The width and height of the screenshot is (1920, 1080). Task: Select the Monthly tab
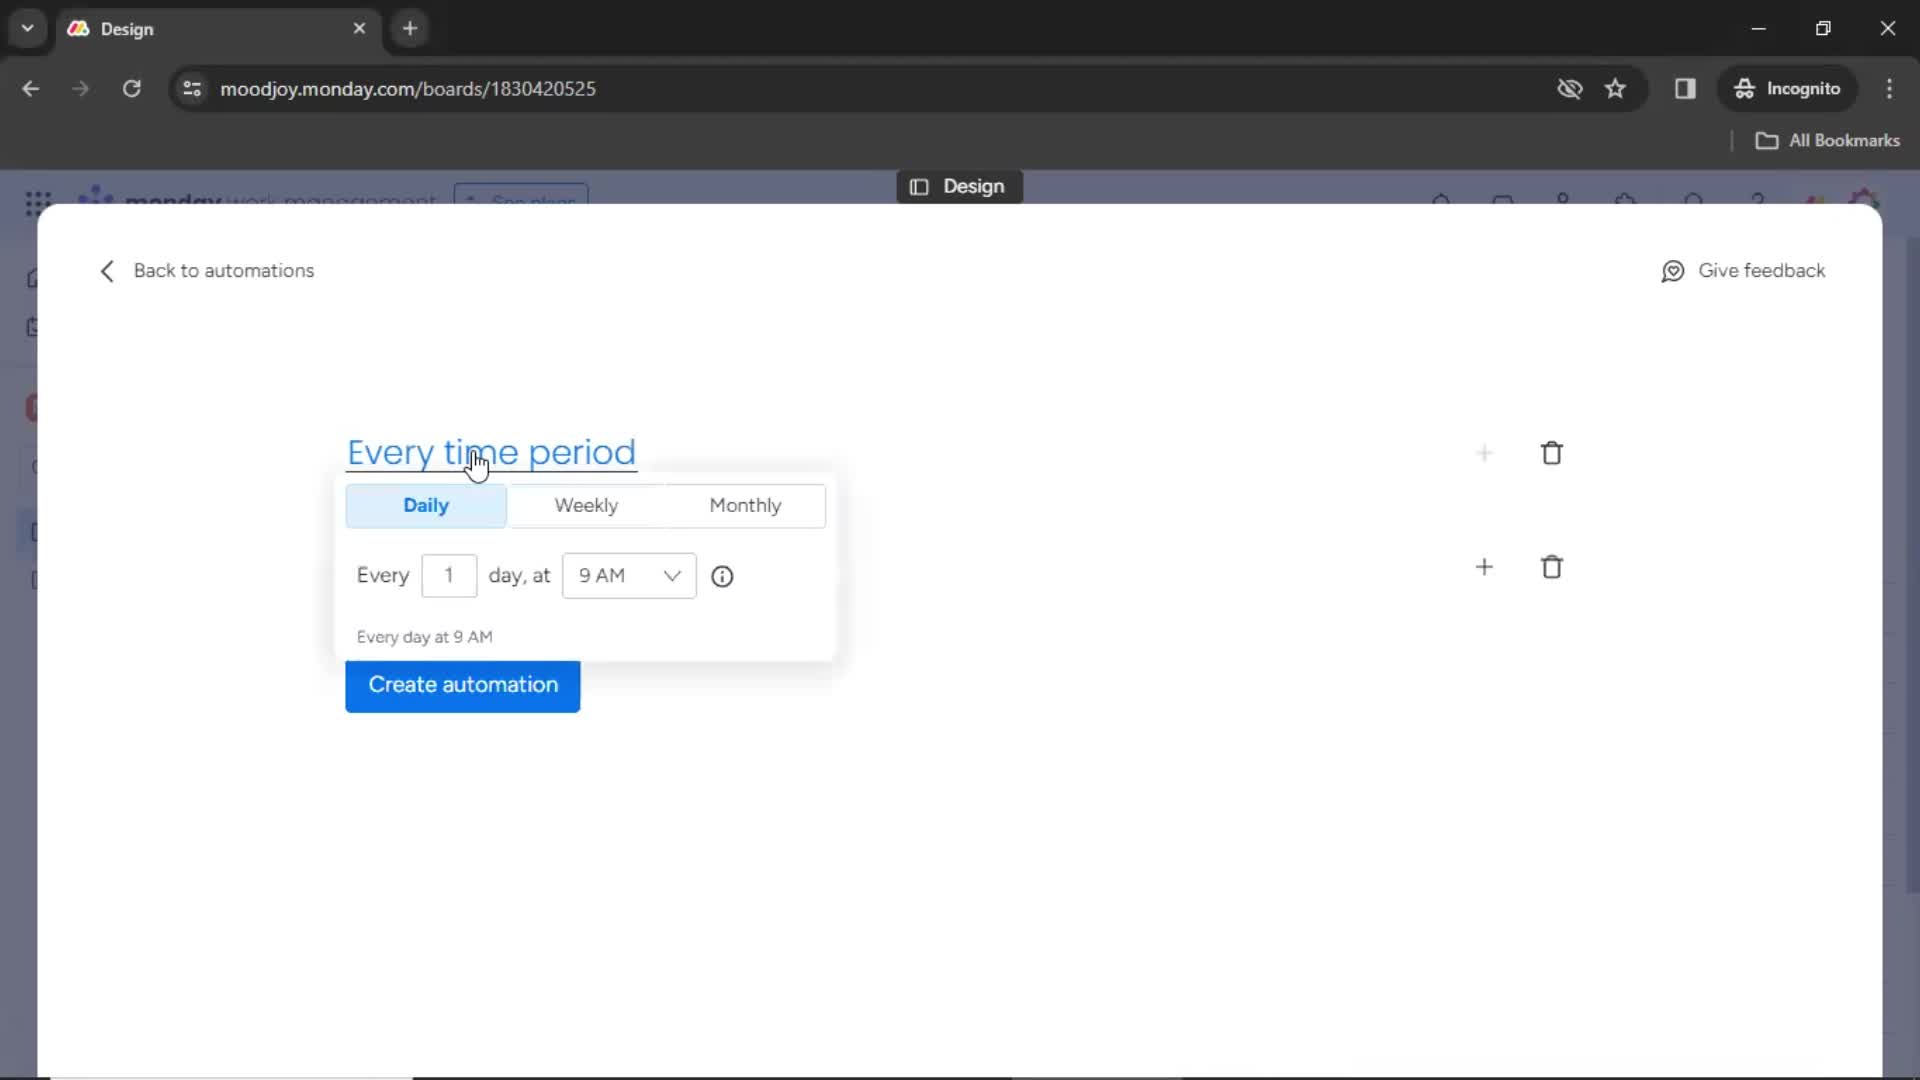[745, 504]
